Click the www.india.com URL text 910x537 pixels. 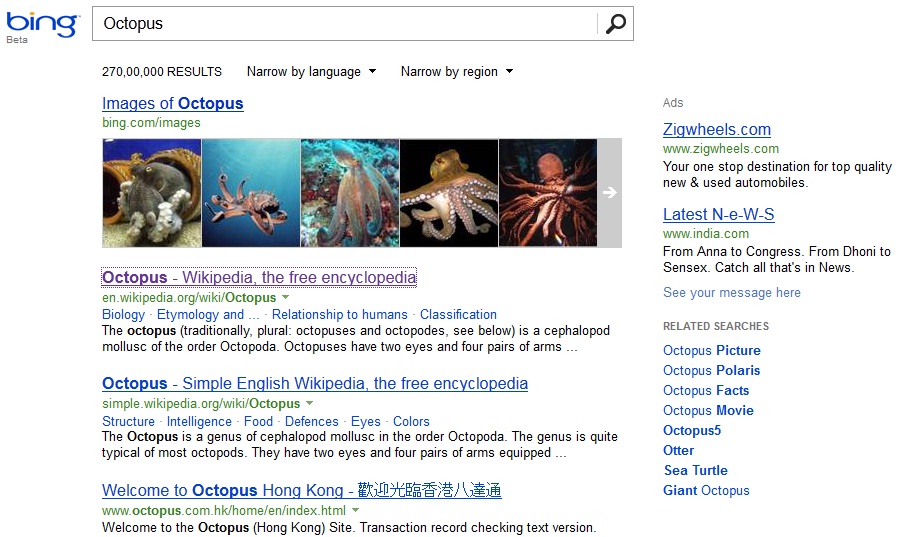coord(706,233)
